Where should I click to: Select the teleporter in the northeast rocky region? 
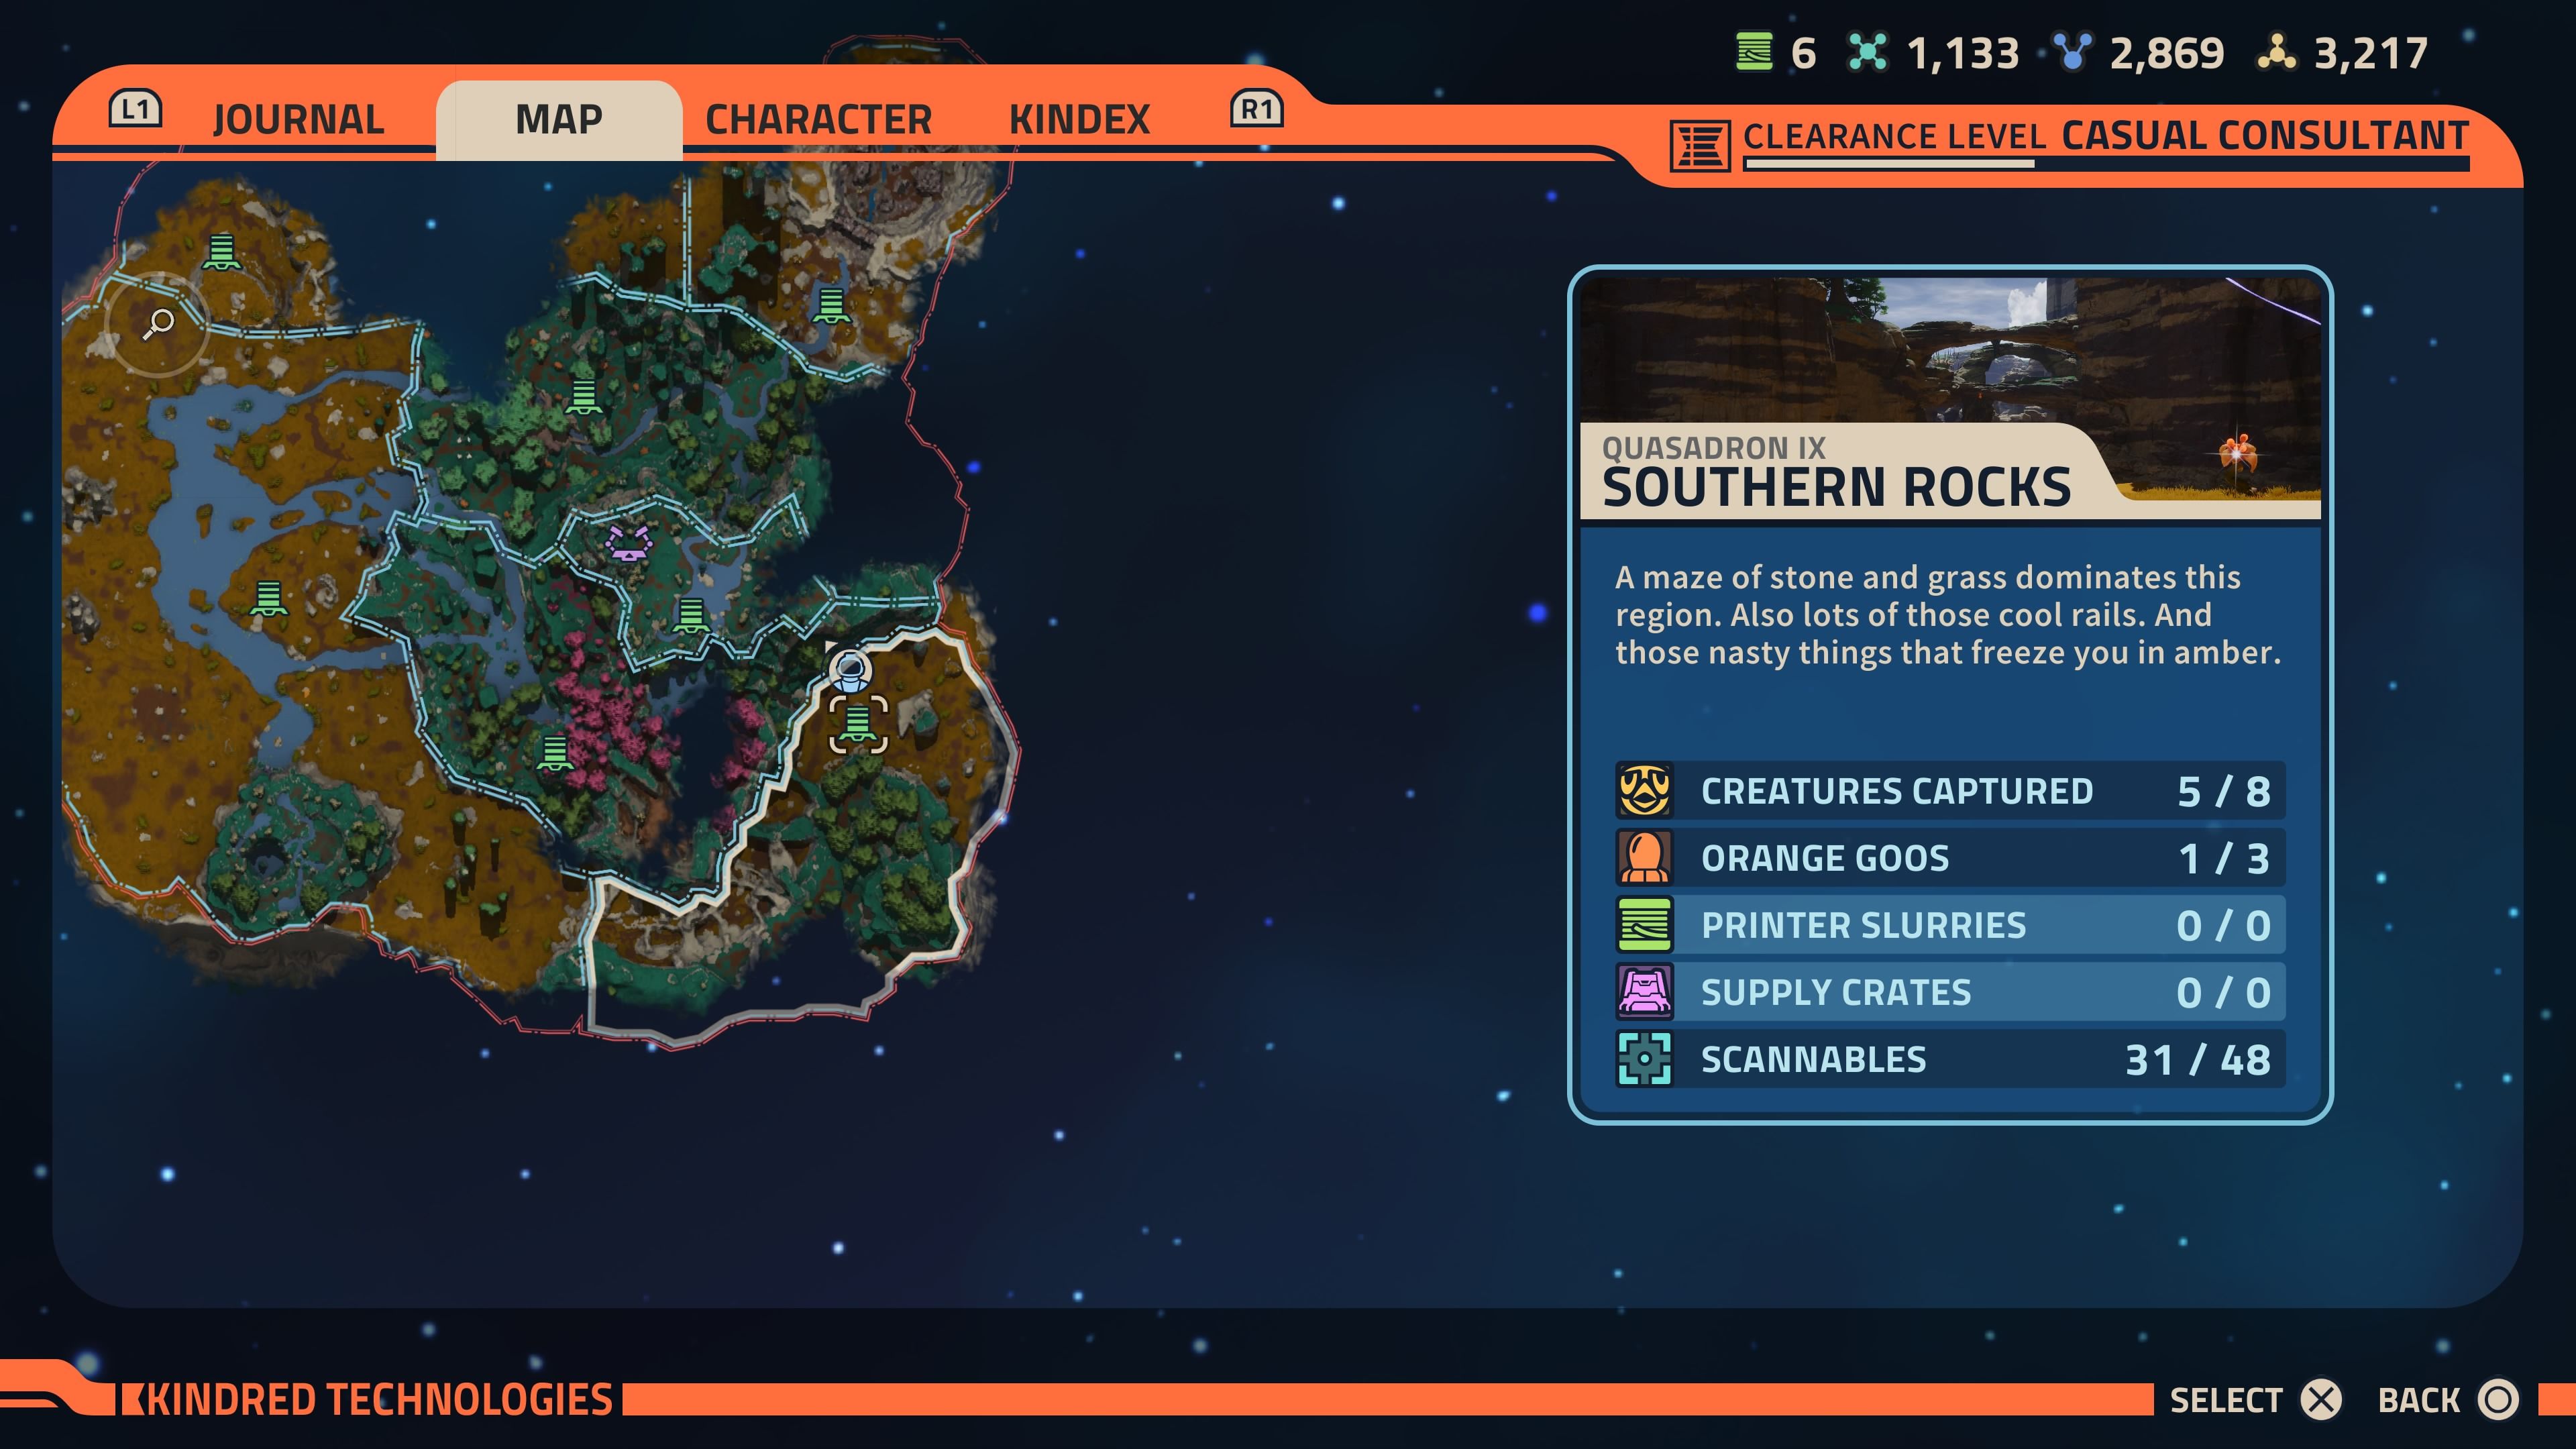830,306
